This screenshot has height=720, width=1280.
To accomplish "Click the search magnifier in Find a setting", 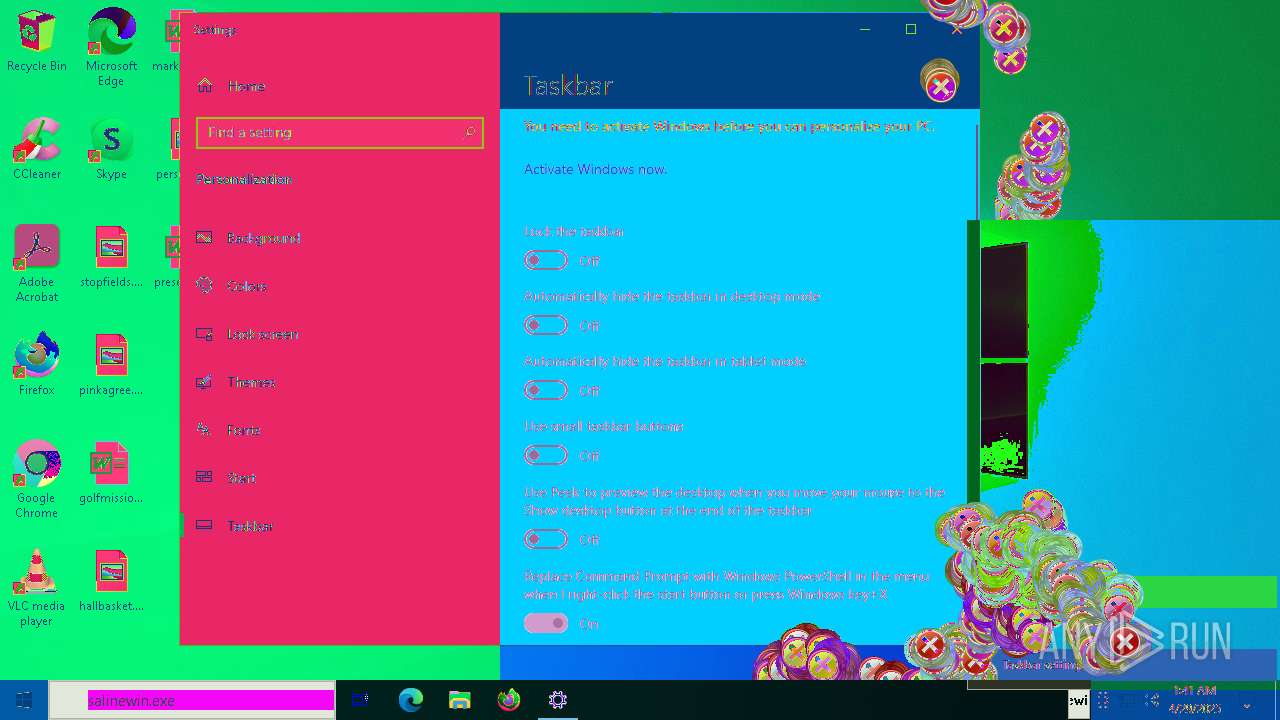I will (x=470, y=132).
